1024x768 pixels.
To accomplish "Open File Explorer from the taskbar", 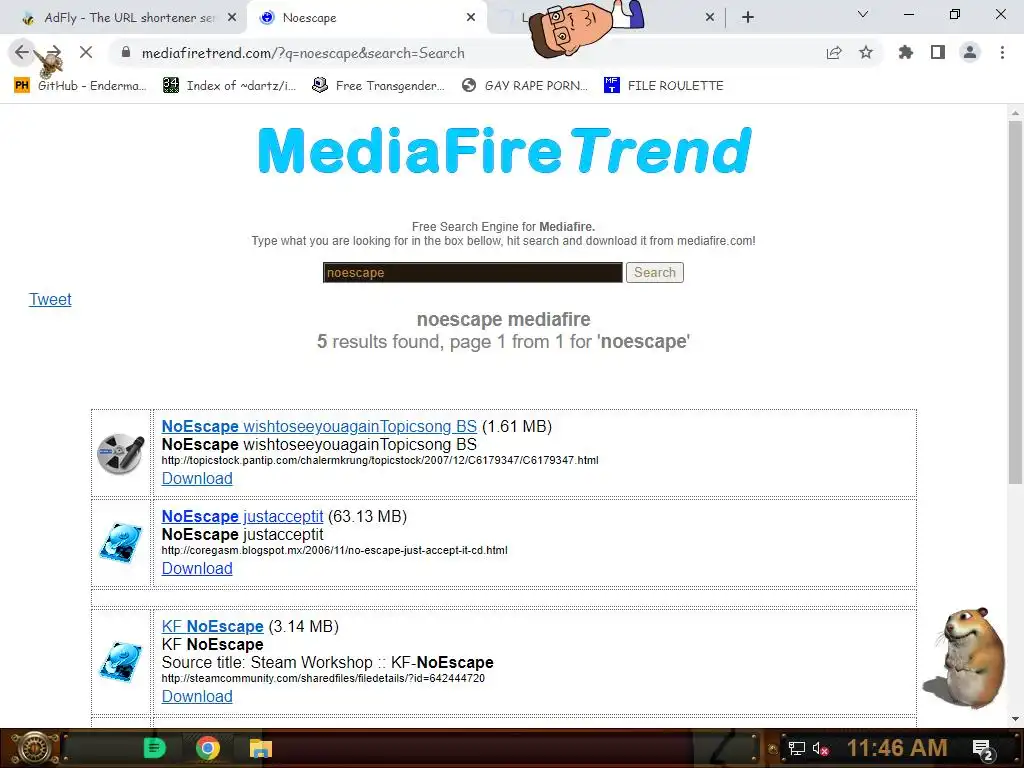I will point(261,748).
